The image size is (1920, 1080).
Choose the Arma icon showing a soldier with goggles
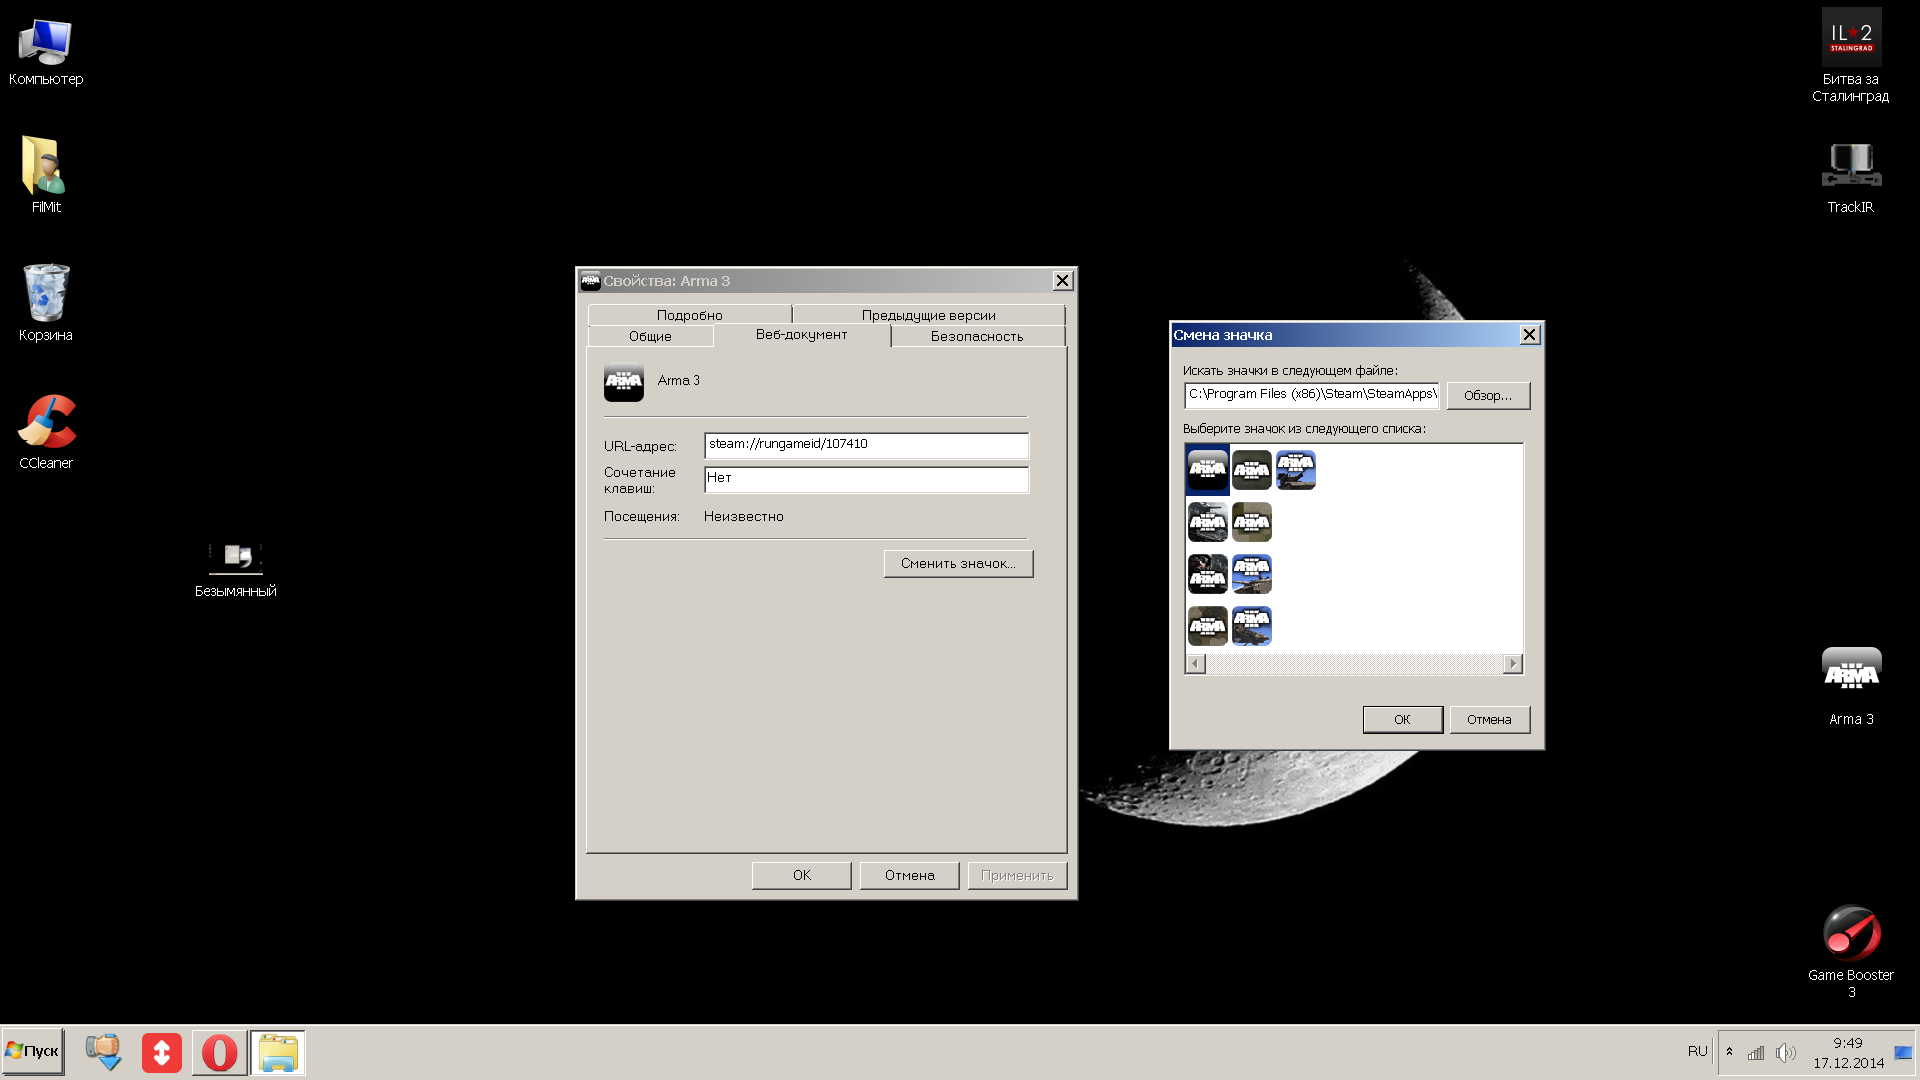[x=1207, y=574]
